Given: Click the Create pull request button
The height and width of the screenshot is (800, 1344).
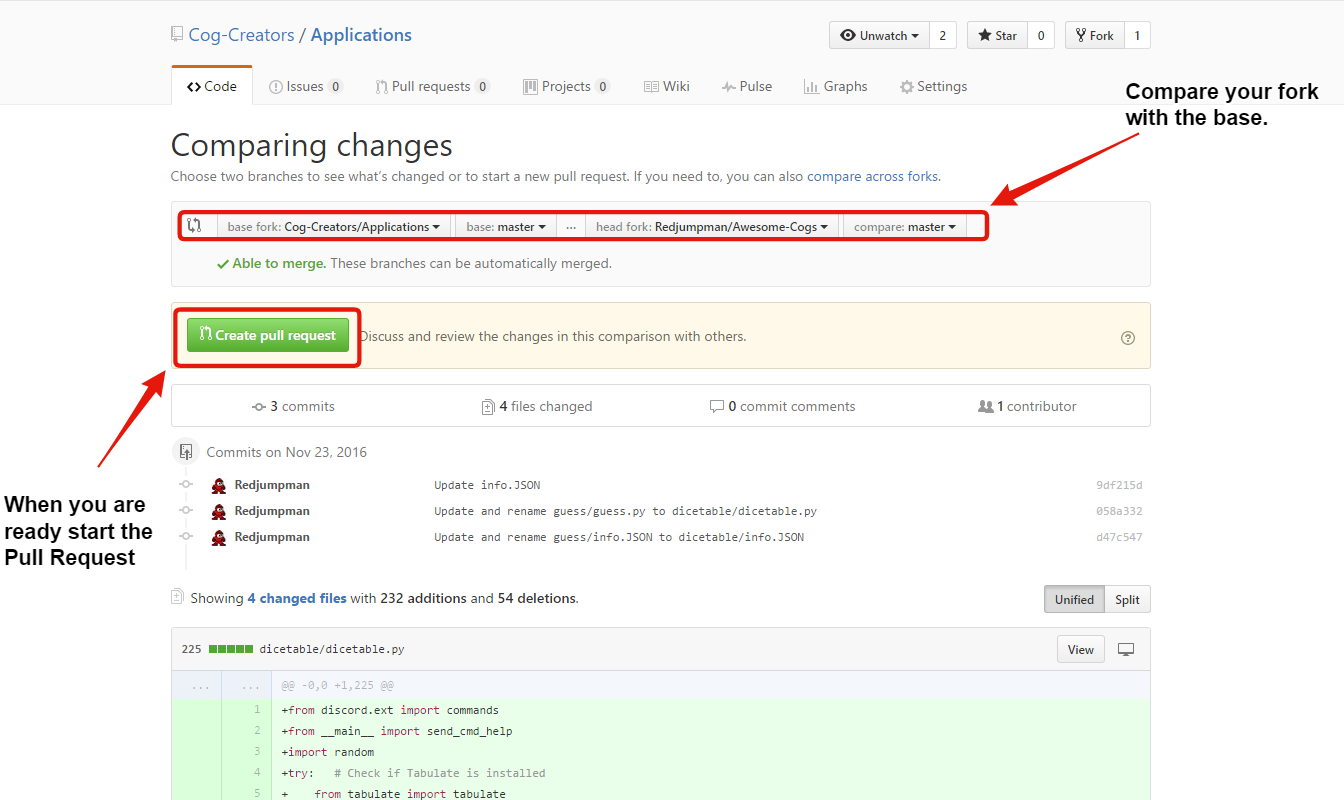Looking at the screenshot, I should (x=268, y=336).
